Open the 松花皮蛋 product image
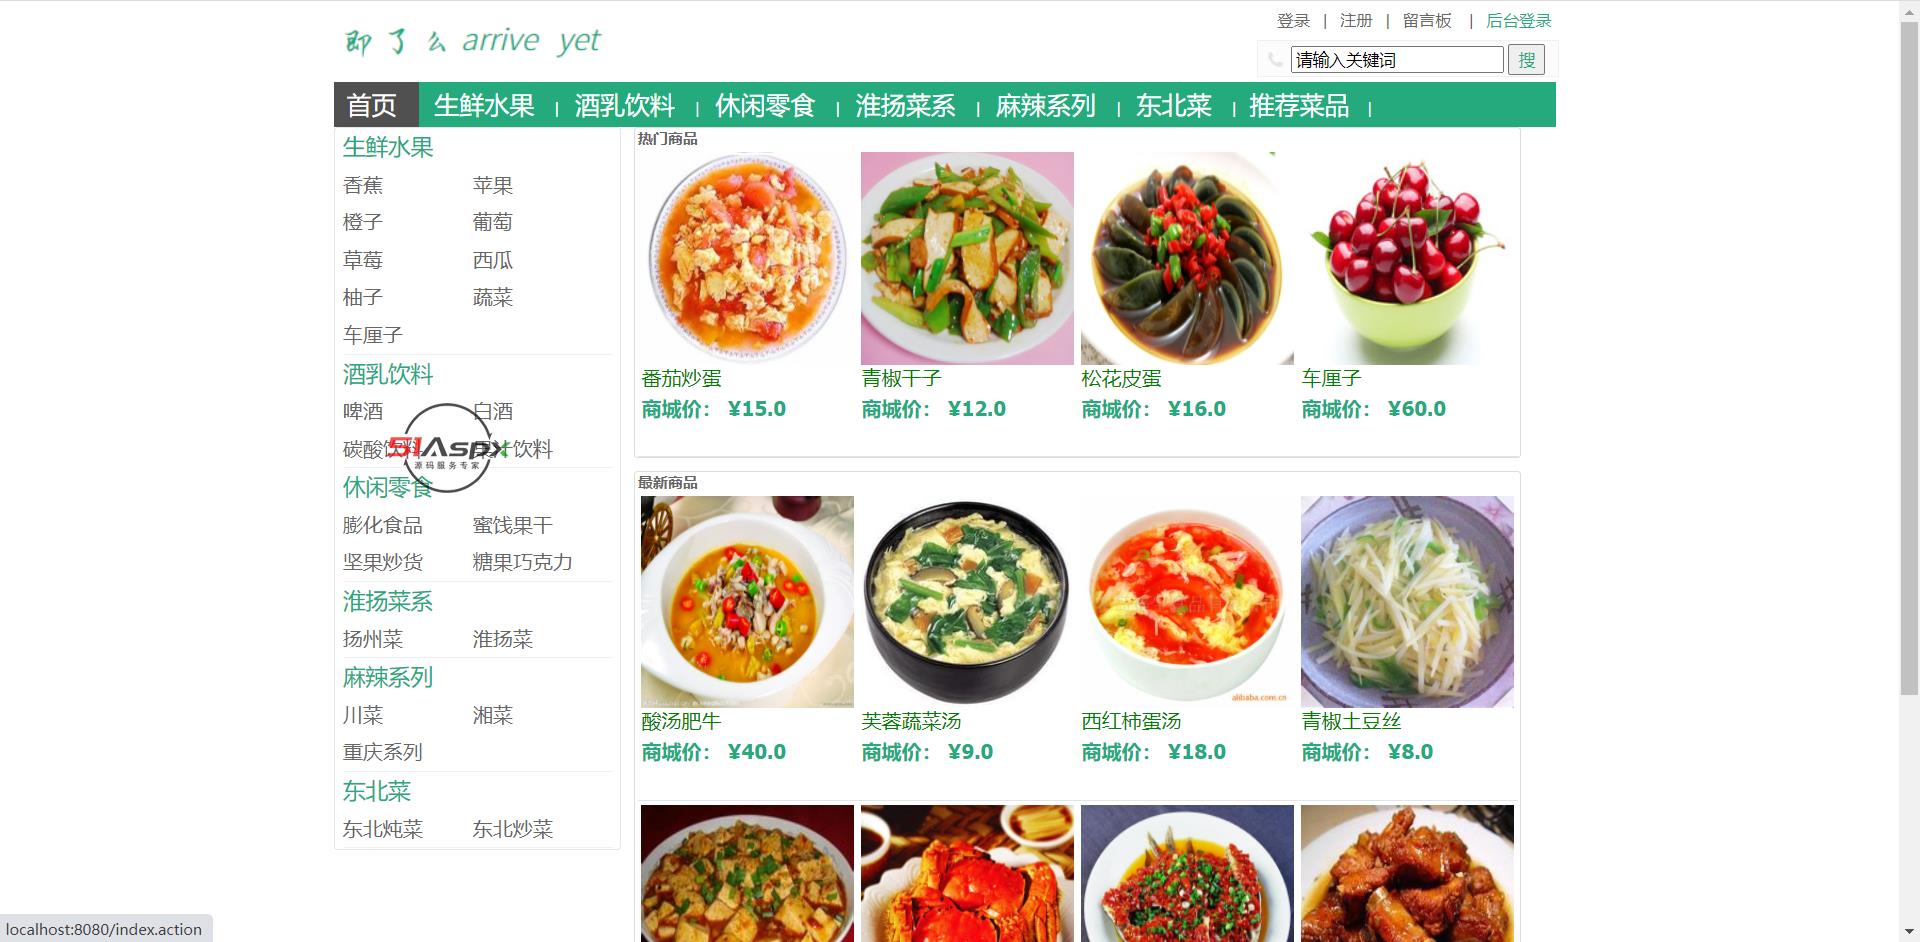1920x942 pixels. (1187, 258)
